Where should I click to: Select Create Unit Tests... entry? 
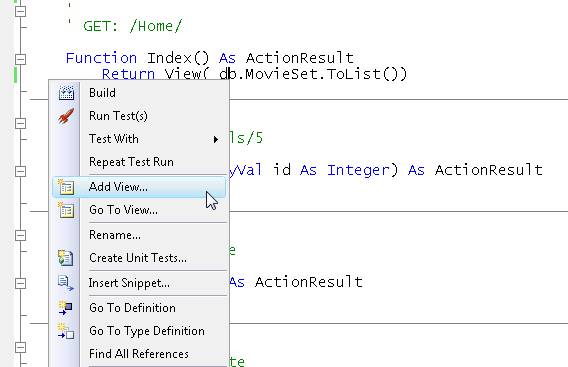coord(139,258)
